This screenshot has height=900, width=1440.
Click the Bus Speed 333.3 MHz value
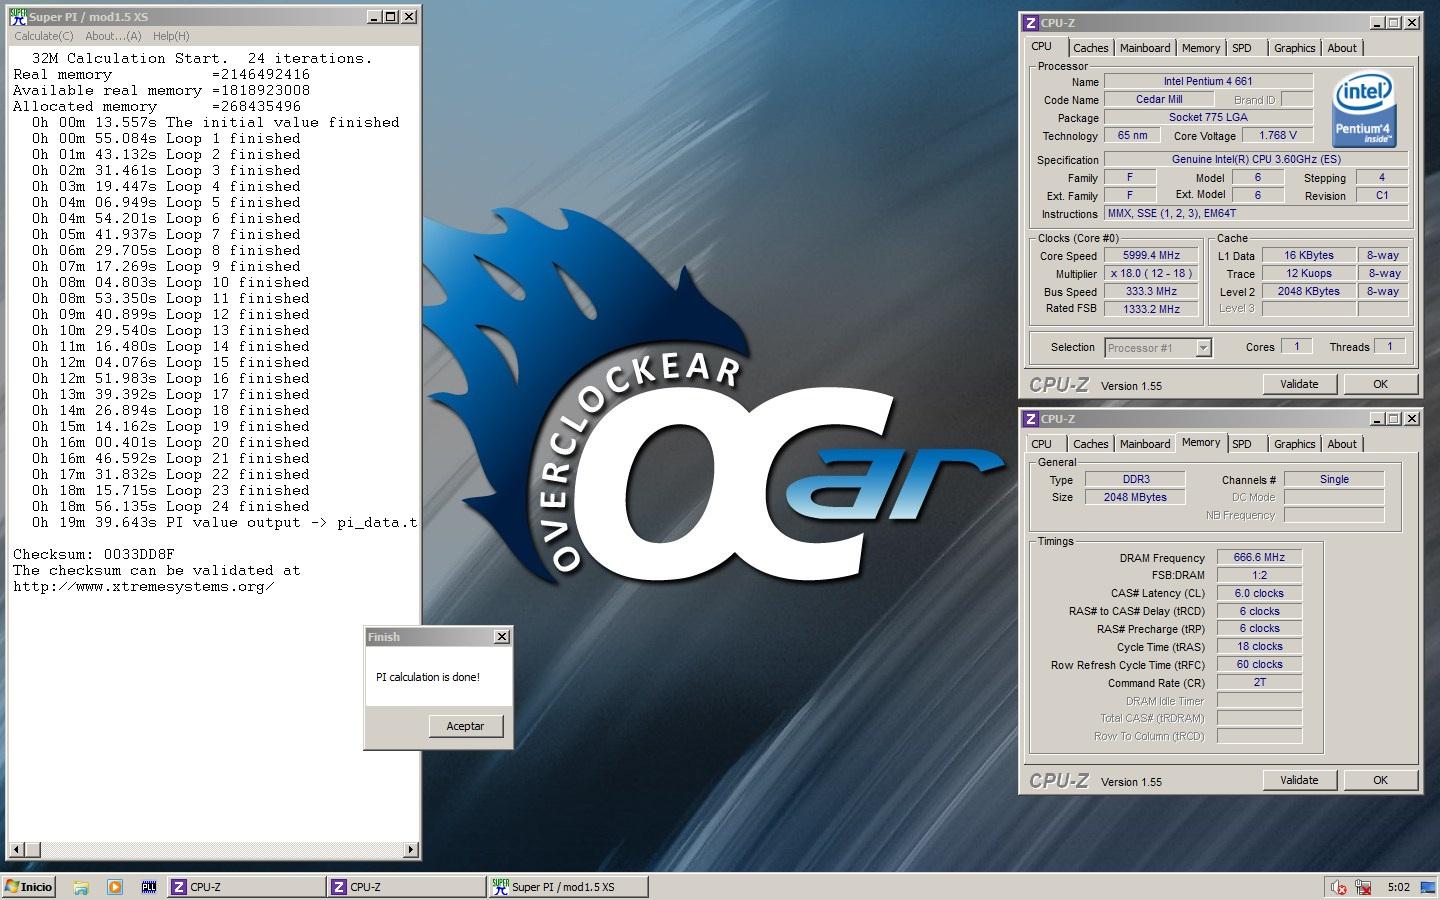click(x=1151, y=291)
